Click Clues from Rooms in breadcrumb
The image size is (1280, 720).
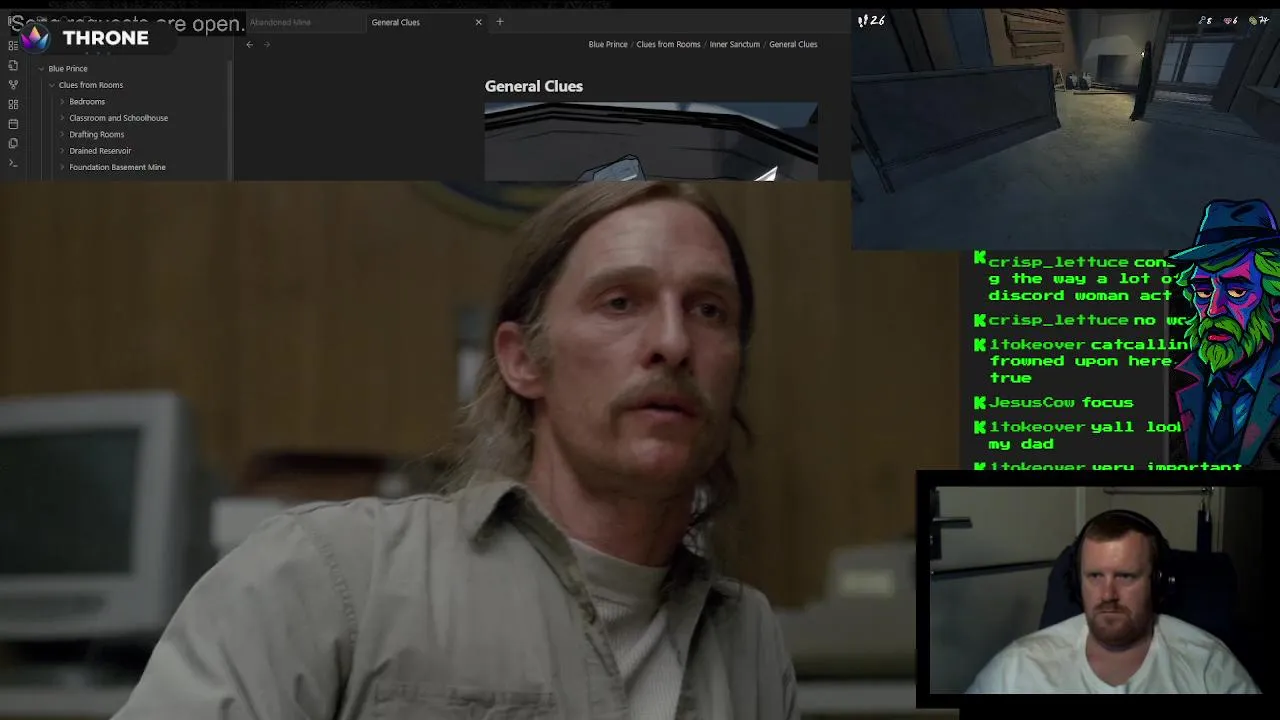pyautogui.click(x=668, y=44)
